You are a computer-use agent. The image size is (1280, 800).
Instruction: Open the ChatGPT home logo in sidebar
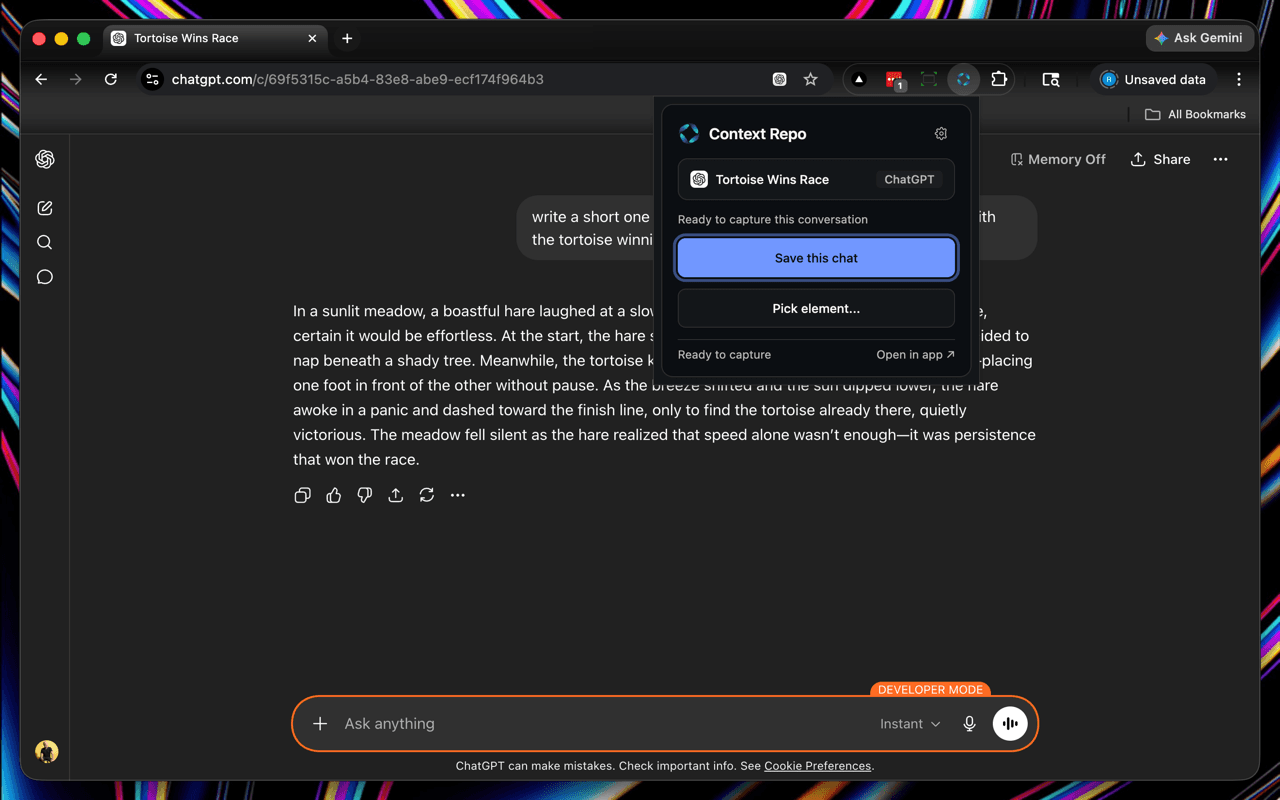pyautogui.click(x=45, y=159)
